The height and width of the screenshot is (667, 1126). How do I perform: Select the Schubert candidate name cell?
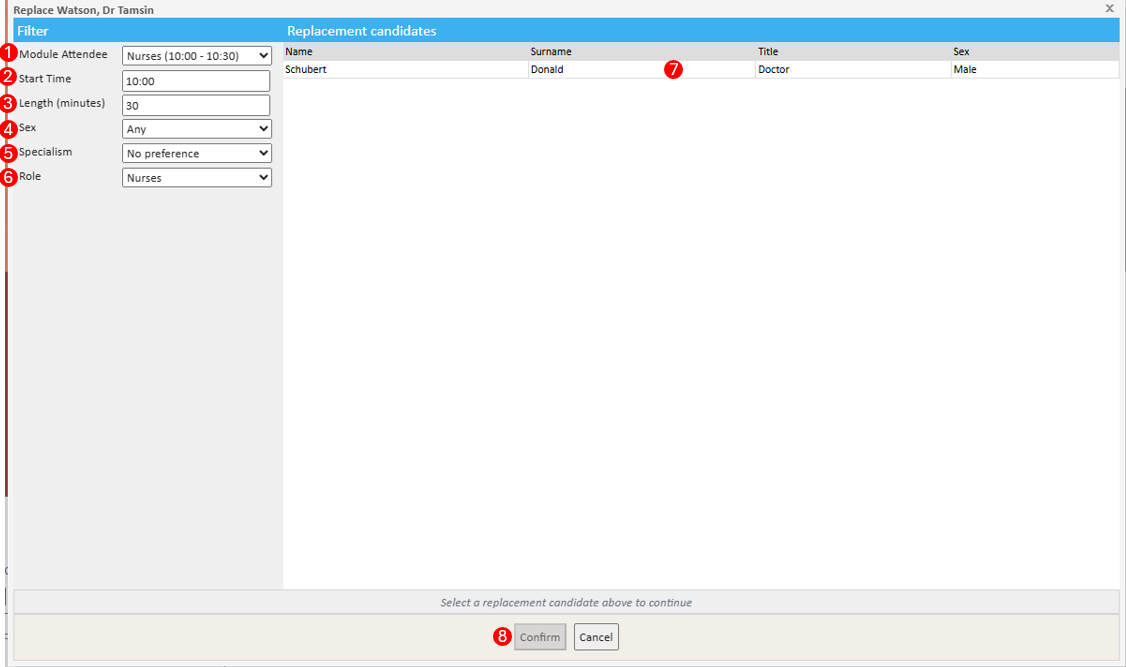[x=306, y=70]
